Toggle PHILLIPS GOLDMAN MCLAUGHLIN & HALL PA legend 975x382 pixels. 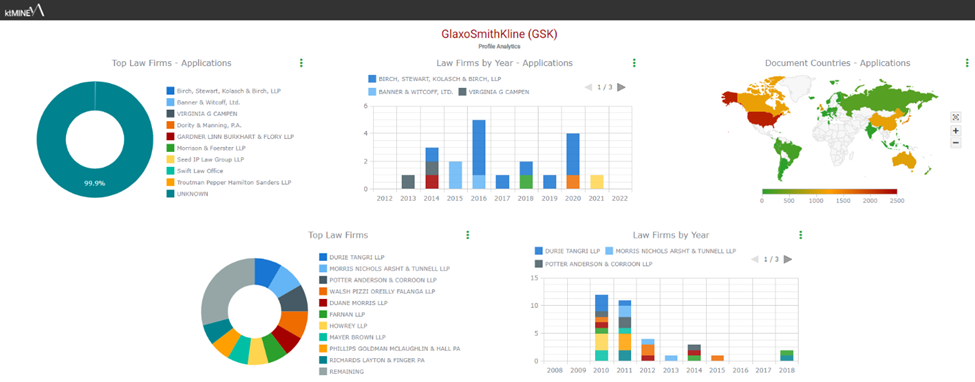pyautogui.click(x=390, y=348)
